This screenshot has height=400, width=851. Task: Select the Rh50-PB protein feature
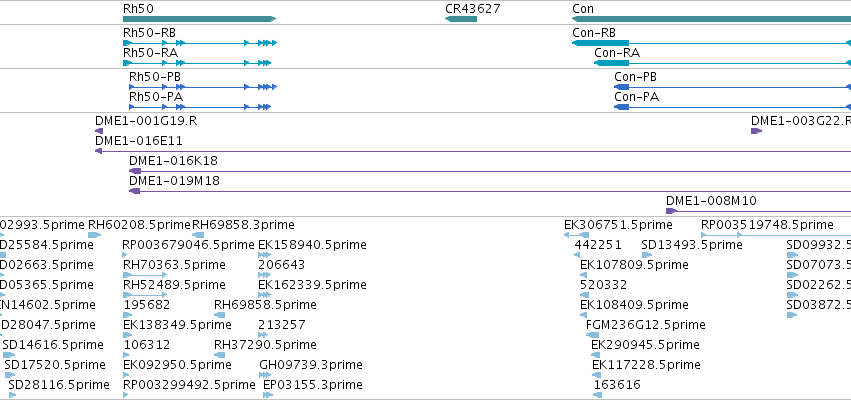click(x=203, y=87)
